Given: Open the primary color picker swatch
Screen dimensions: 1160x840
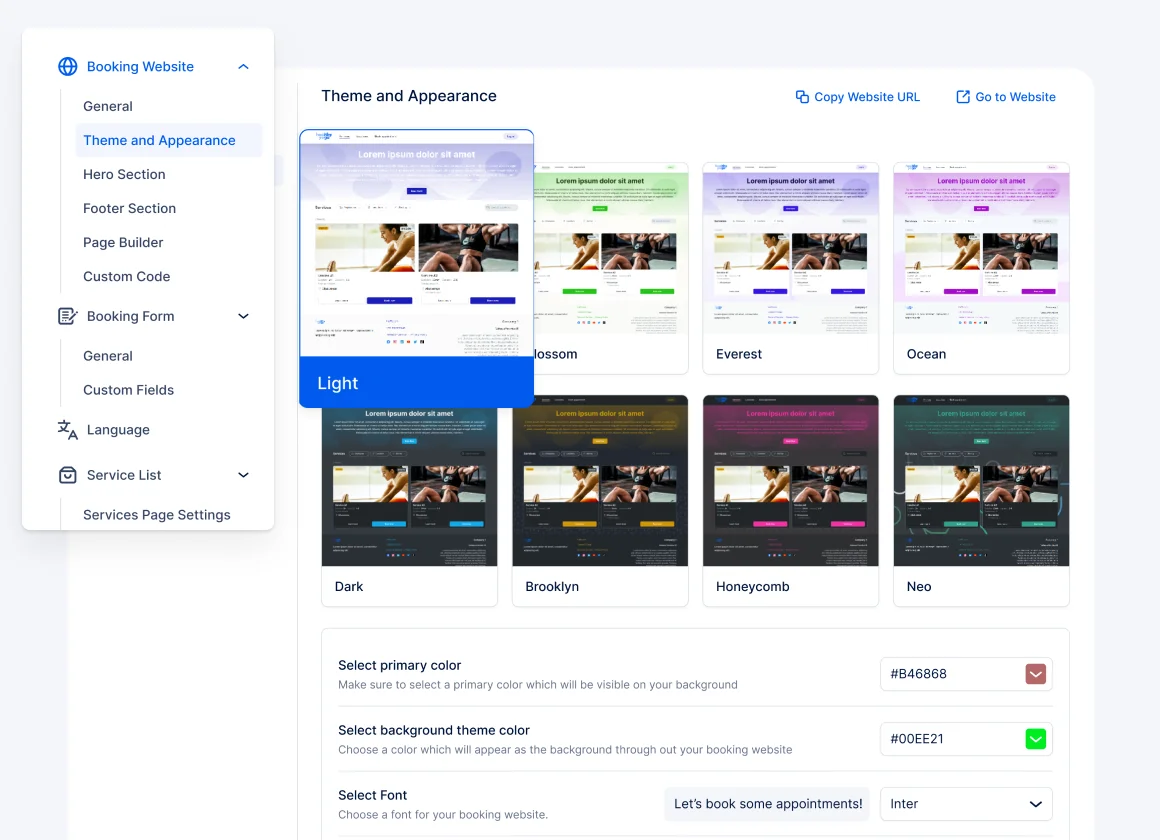Looking at the screenshot, I should [1036, 674].
